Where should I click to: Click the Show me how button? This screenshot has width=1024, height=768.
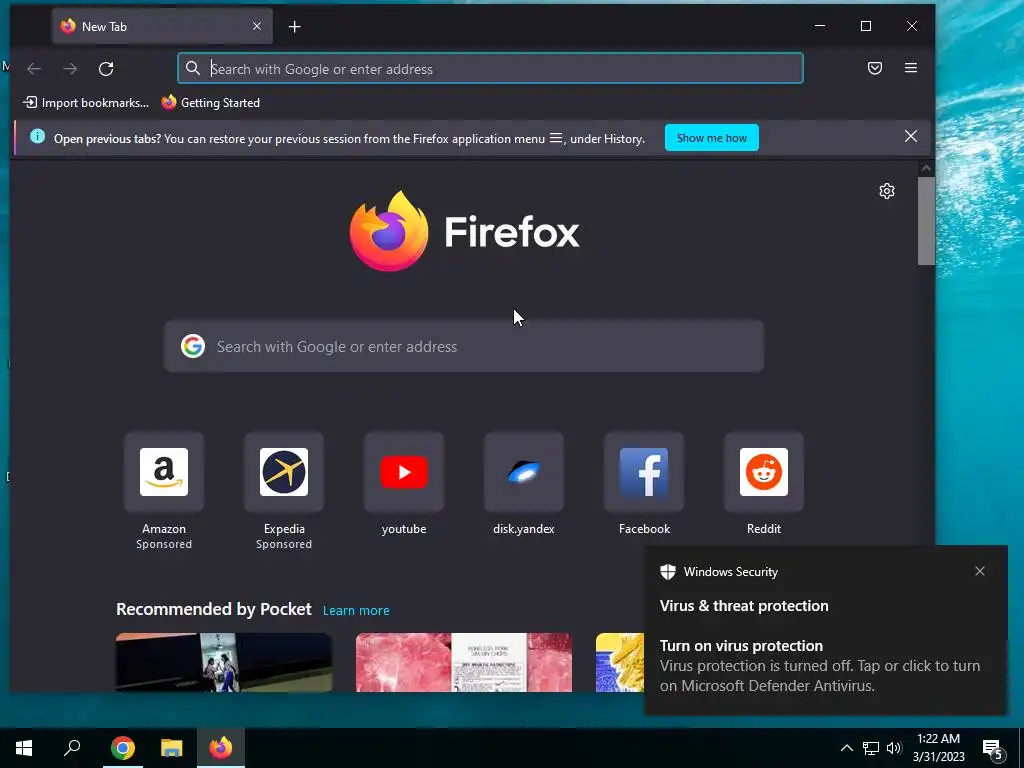point(711,138)
